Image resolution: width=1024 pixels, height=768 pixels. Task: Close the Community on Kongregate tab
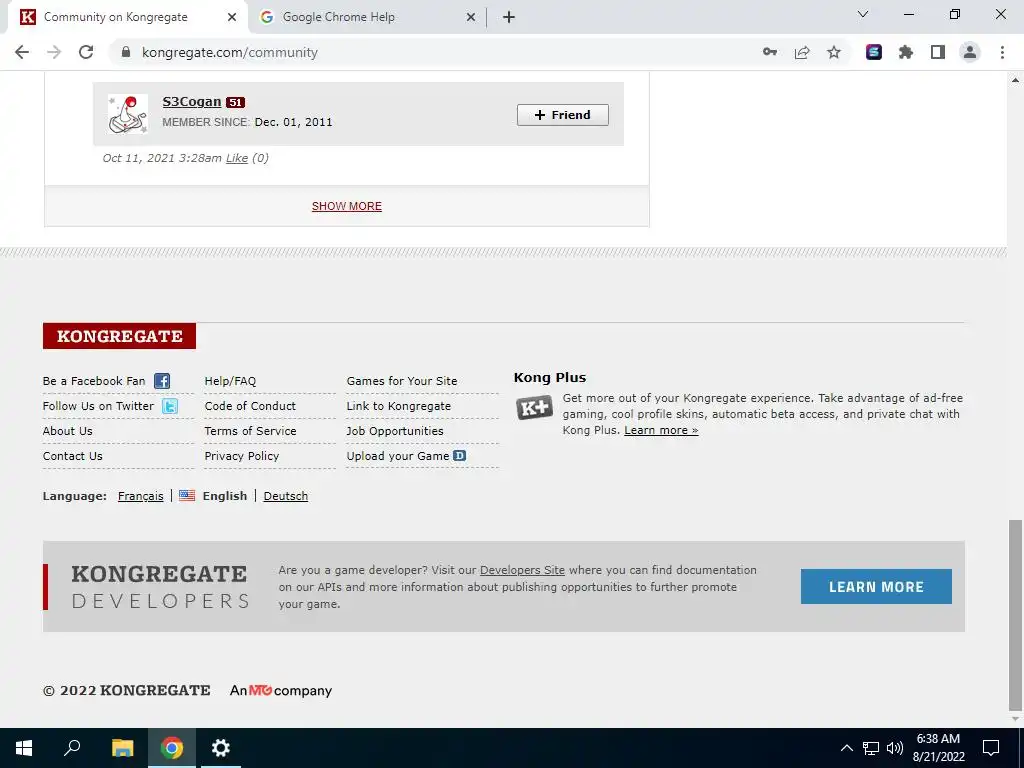pyautogui.click(x=232, y=17)
